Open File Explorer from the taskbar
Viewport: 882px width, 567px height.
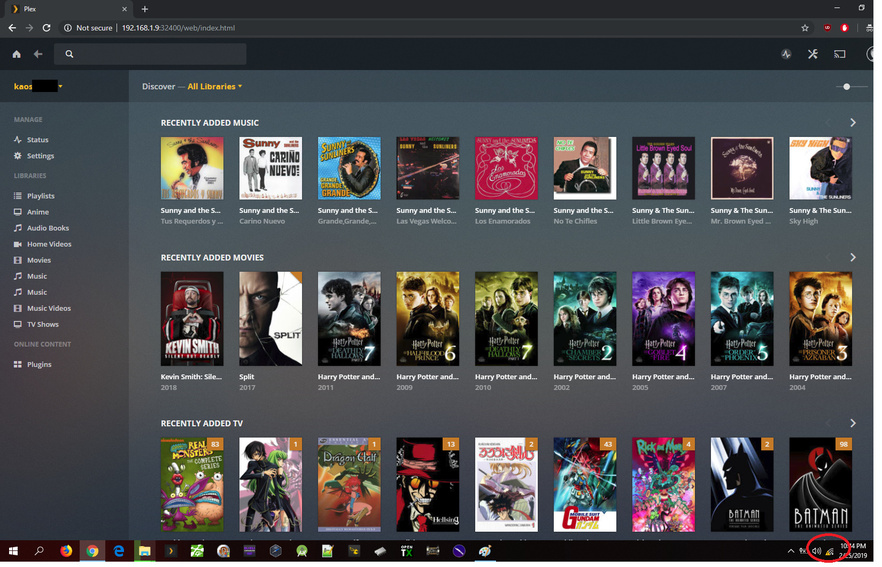(x=145, y=551)
